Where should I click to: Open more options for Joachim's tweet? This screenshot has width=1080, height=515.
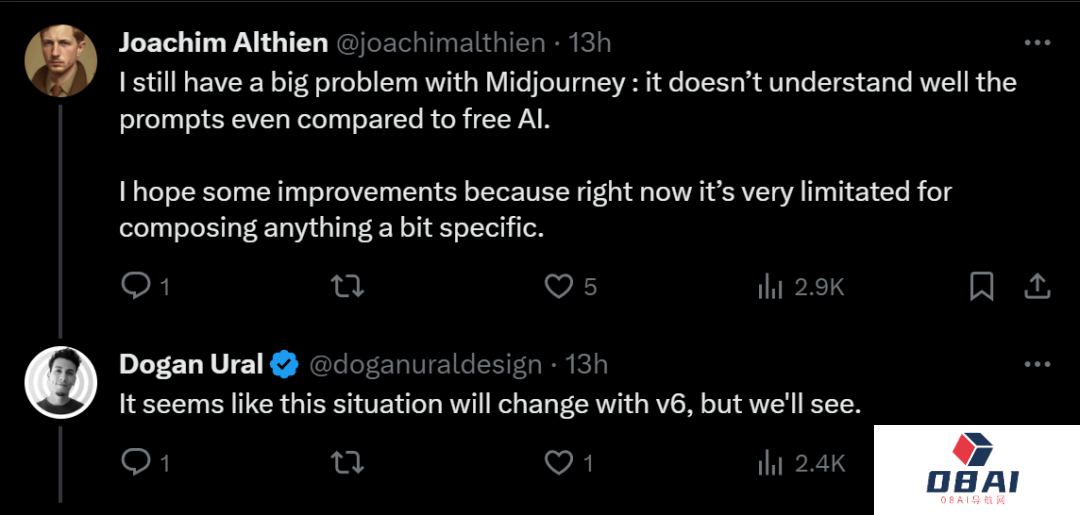click(x=1037, y=43)
